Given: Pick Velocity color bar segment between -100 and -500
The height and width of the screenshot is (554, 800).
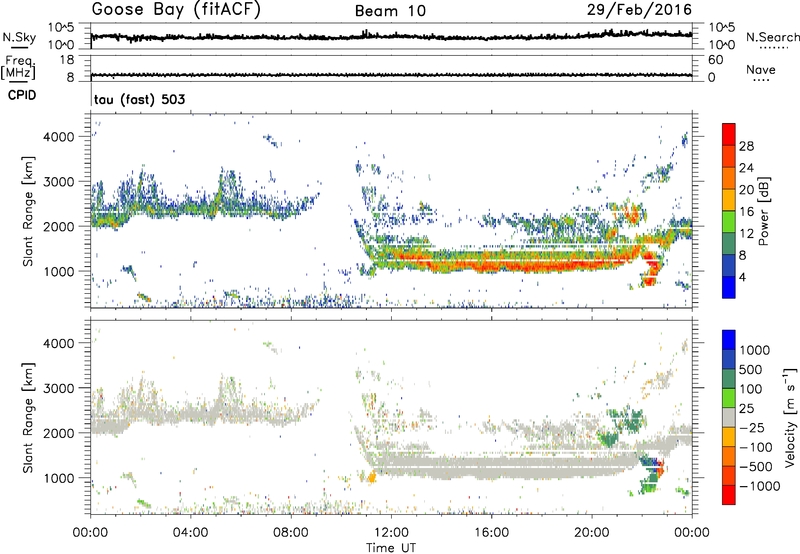Looking at the screenshot, I should tap(729, 457).
